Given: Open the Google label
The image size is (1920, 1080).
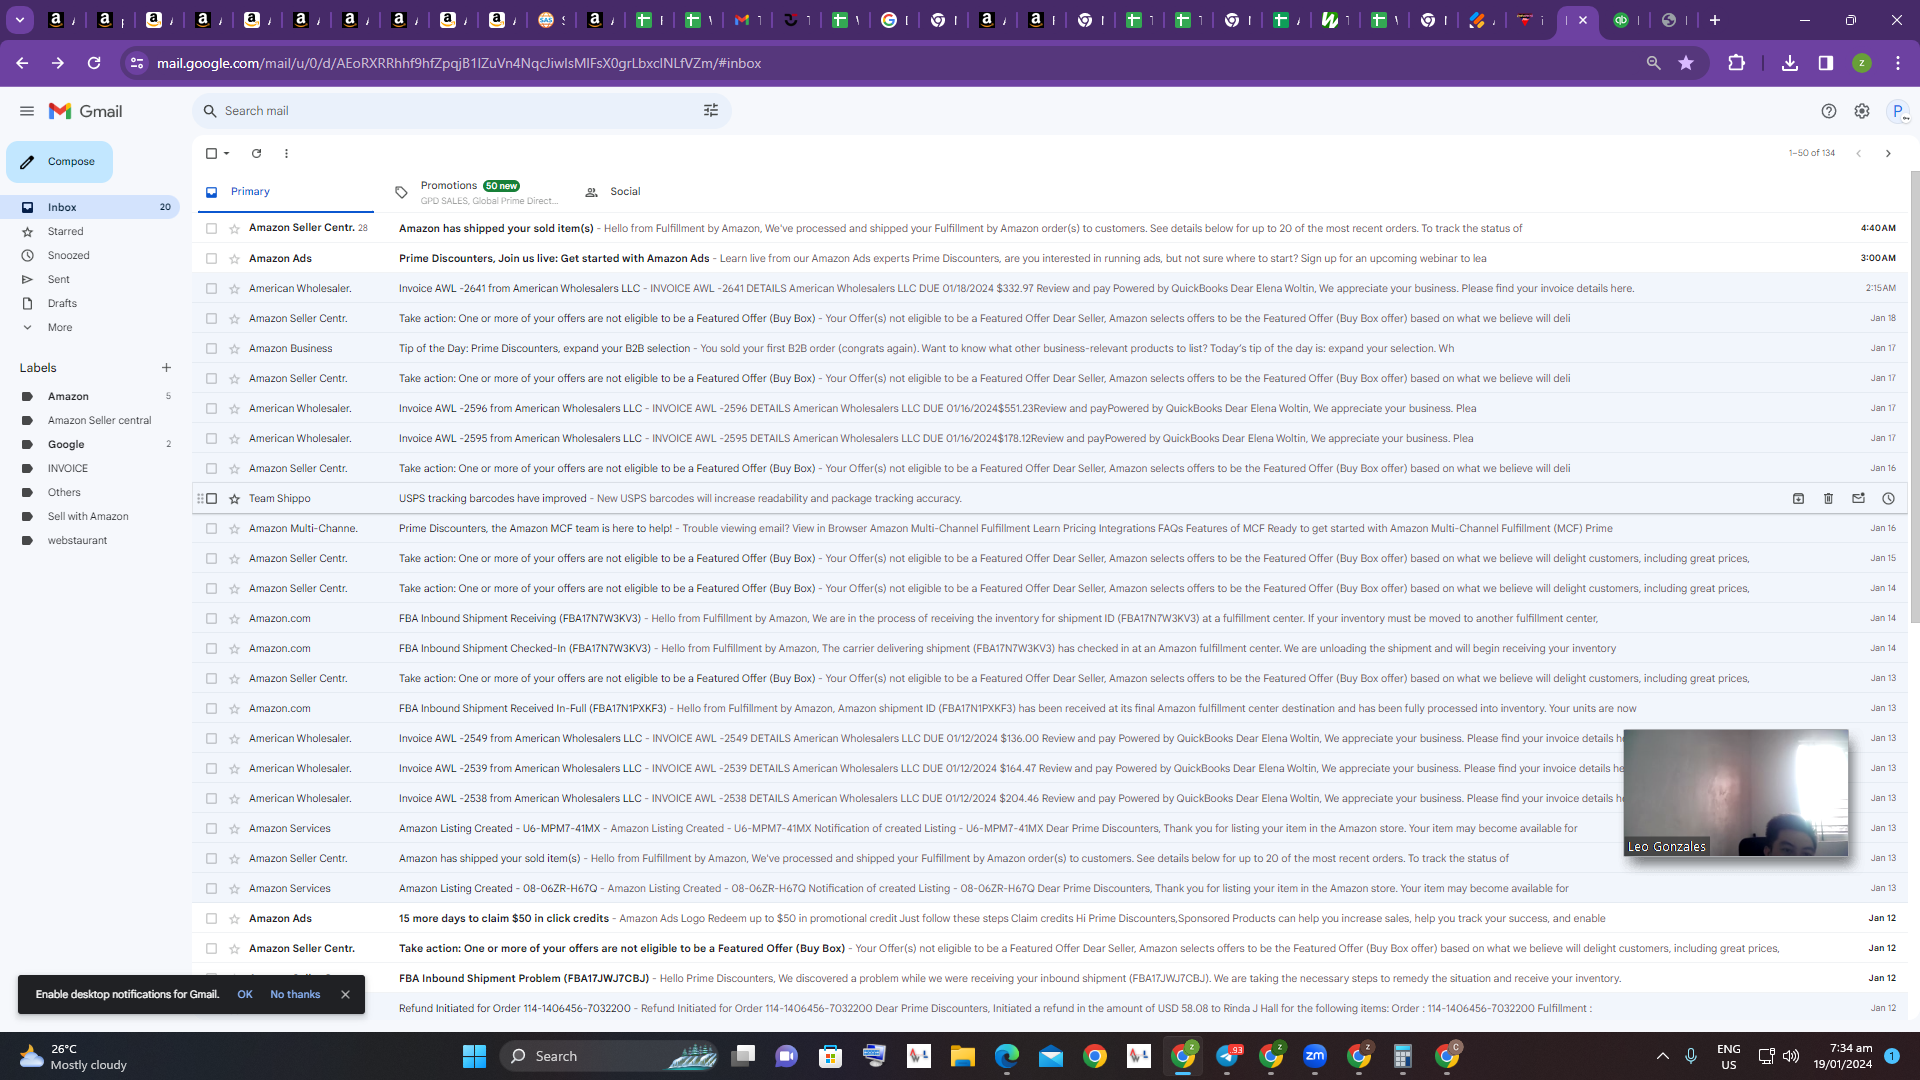Looking at the screenshot, I should coord(90,444).
